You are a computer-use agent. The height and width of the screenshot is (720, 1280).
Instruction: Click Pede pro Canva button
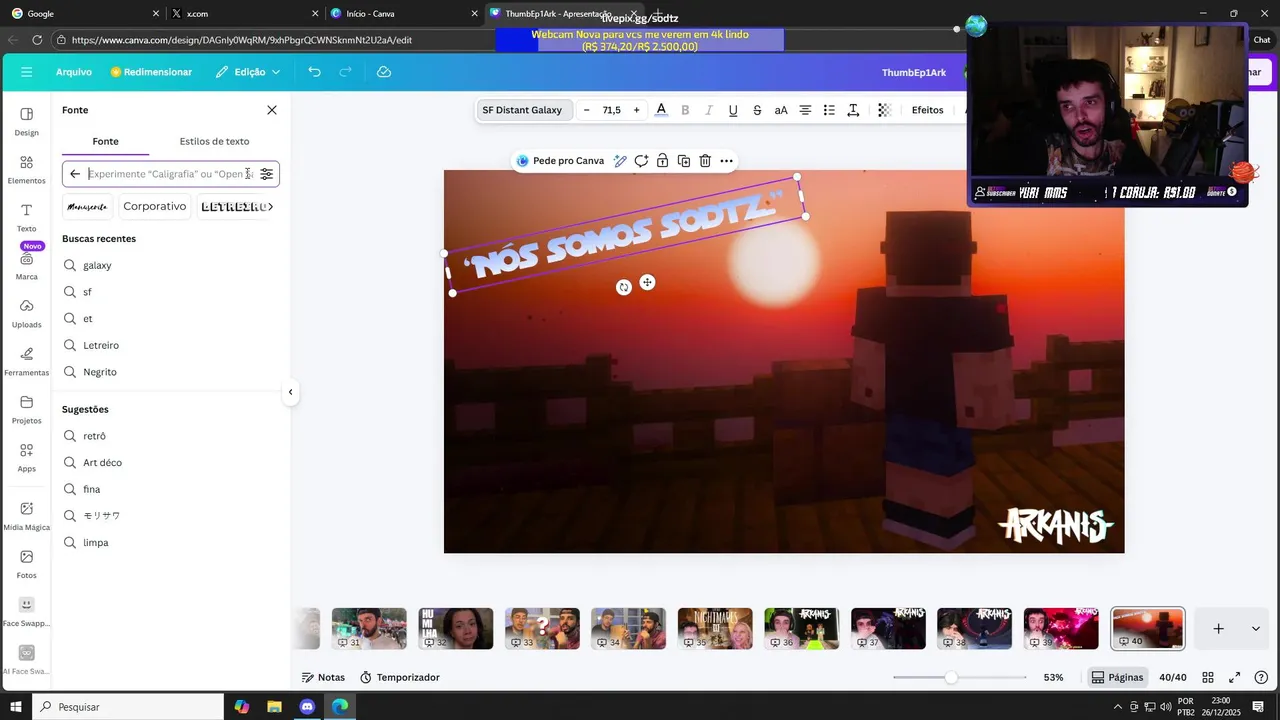pyautogui.click(x=560, y=161)
